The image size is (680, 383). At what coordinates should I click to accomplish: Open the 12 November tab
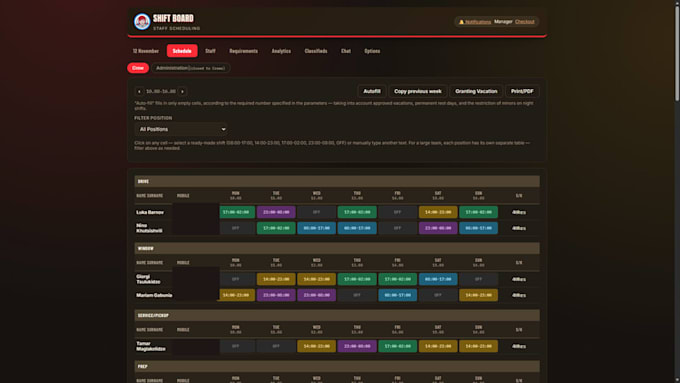pos(146,51)
